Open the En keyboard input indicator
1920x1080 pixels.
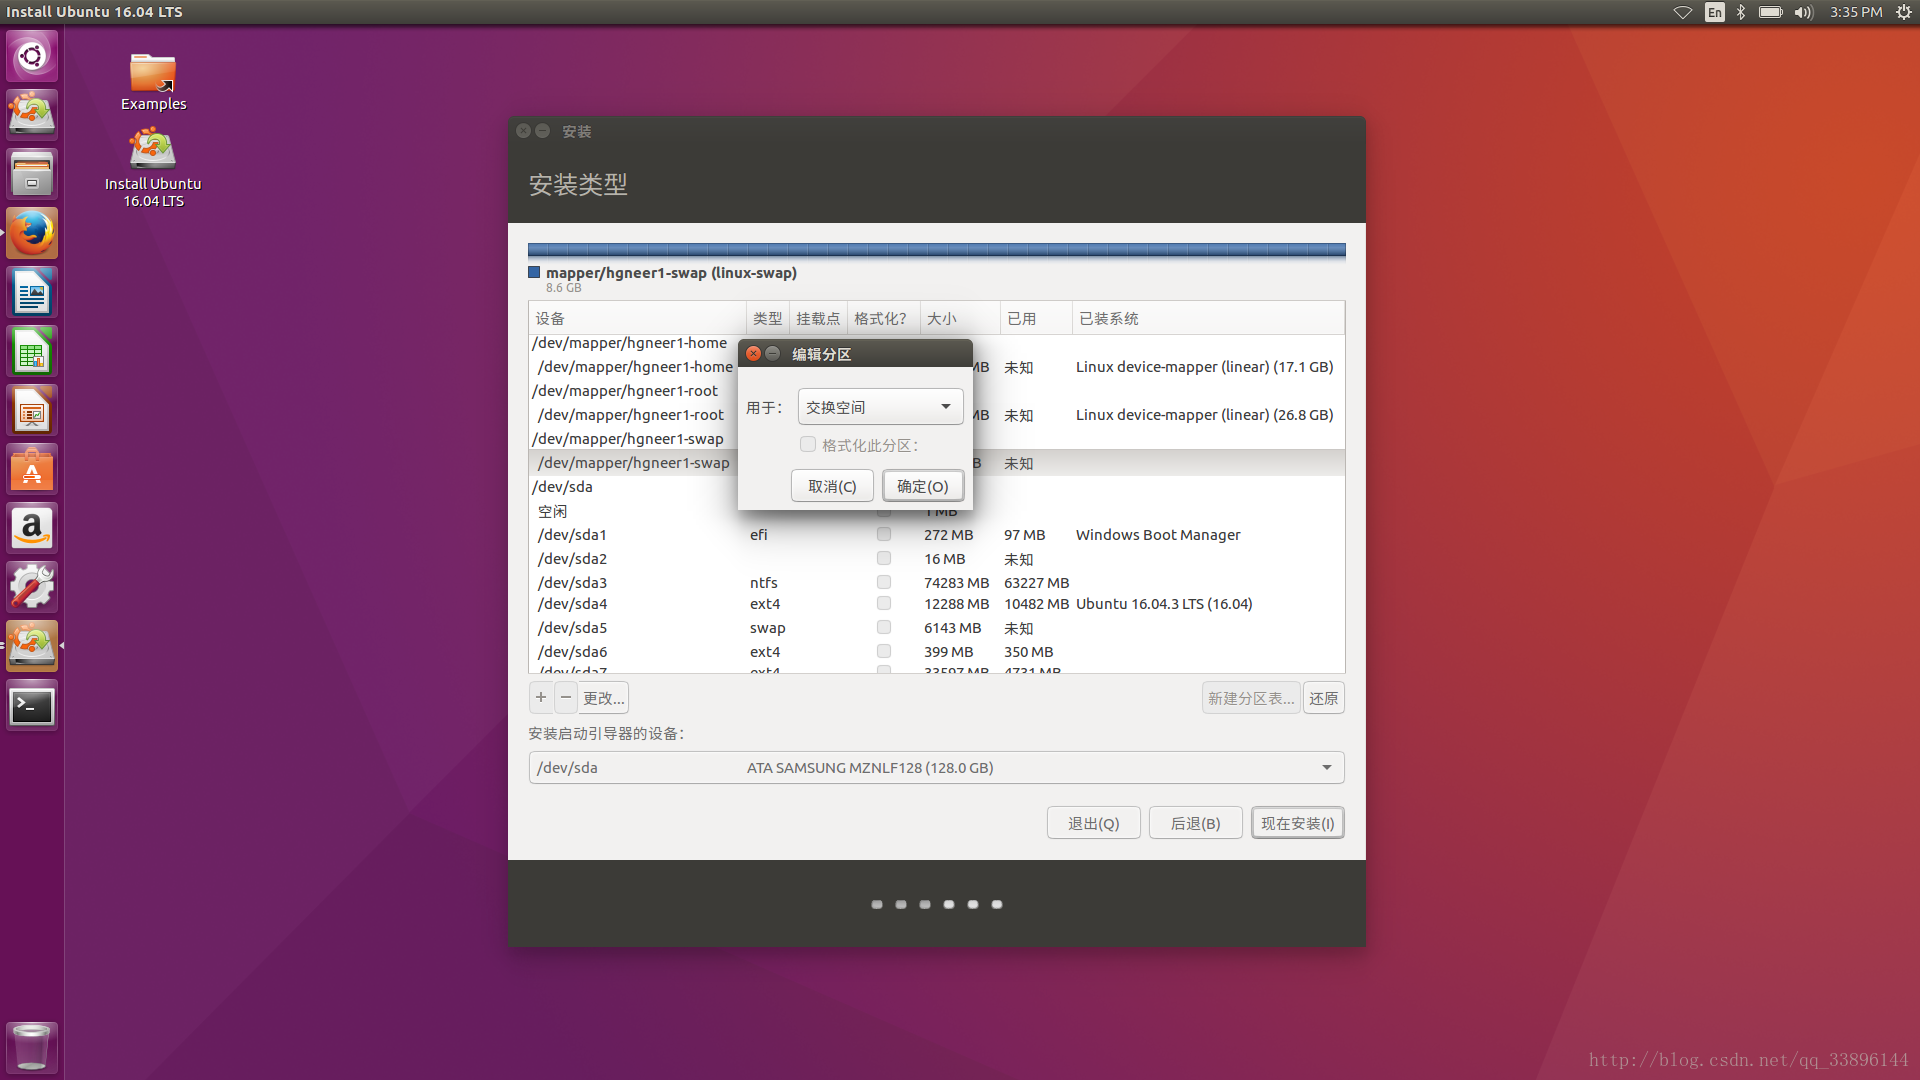pos(1715,12)
